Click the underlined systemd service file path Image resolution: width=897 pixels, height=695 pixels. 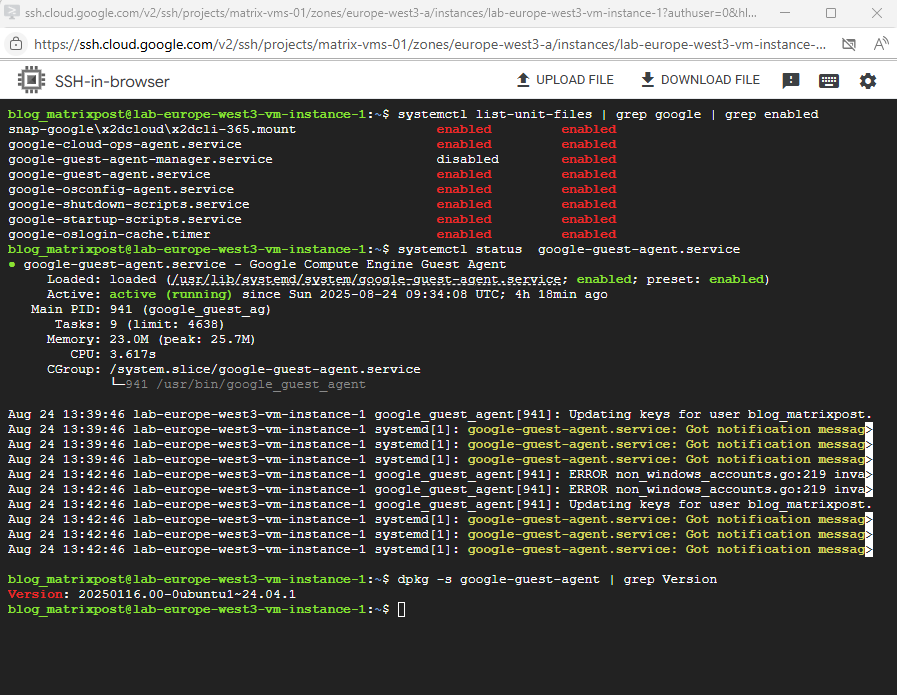coord(366,279)
